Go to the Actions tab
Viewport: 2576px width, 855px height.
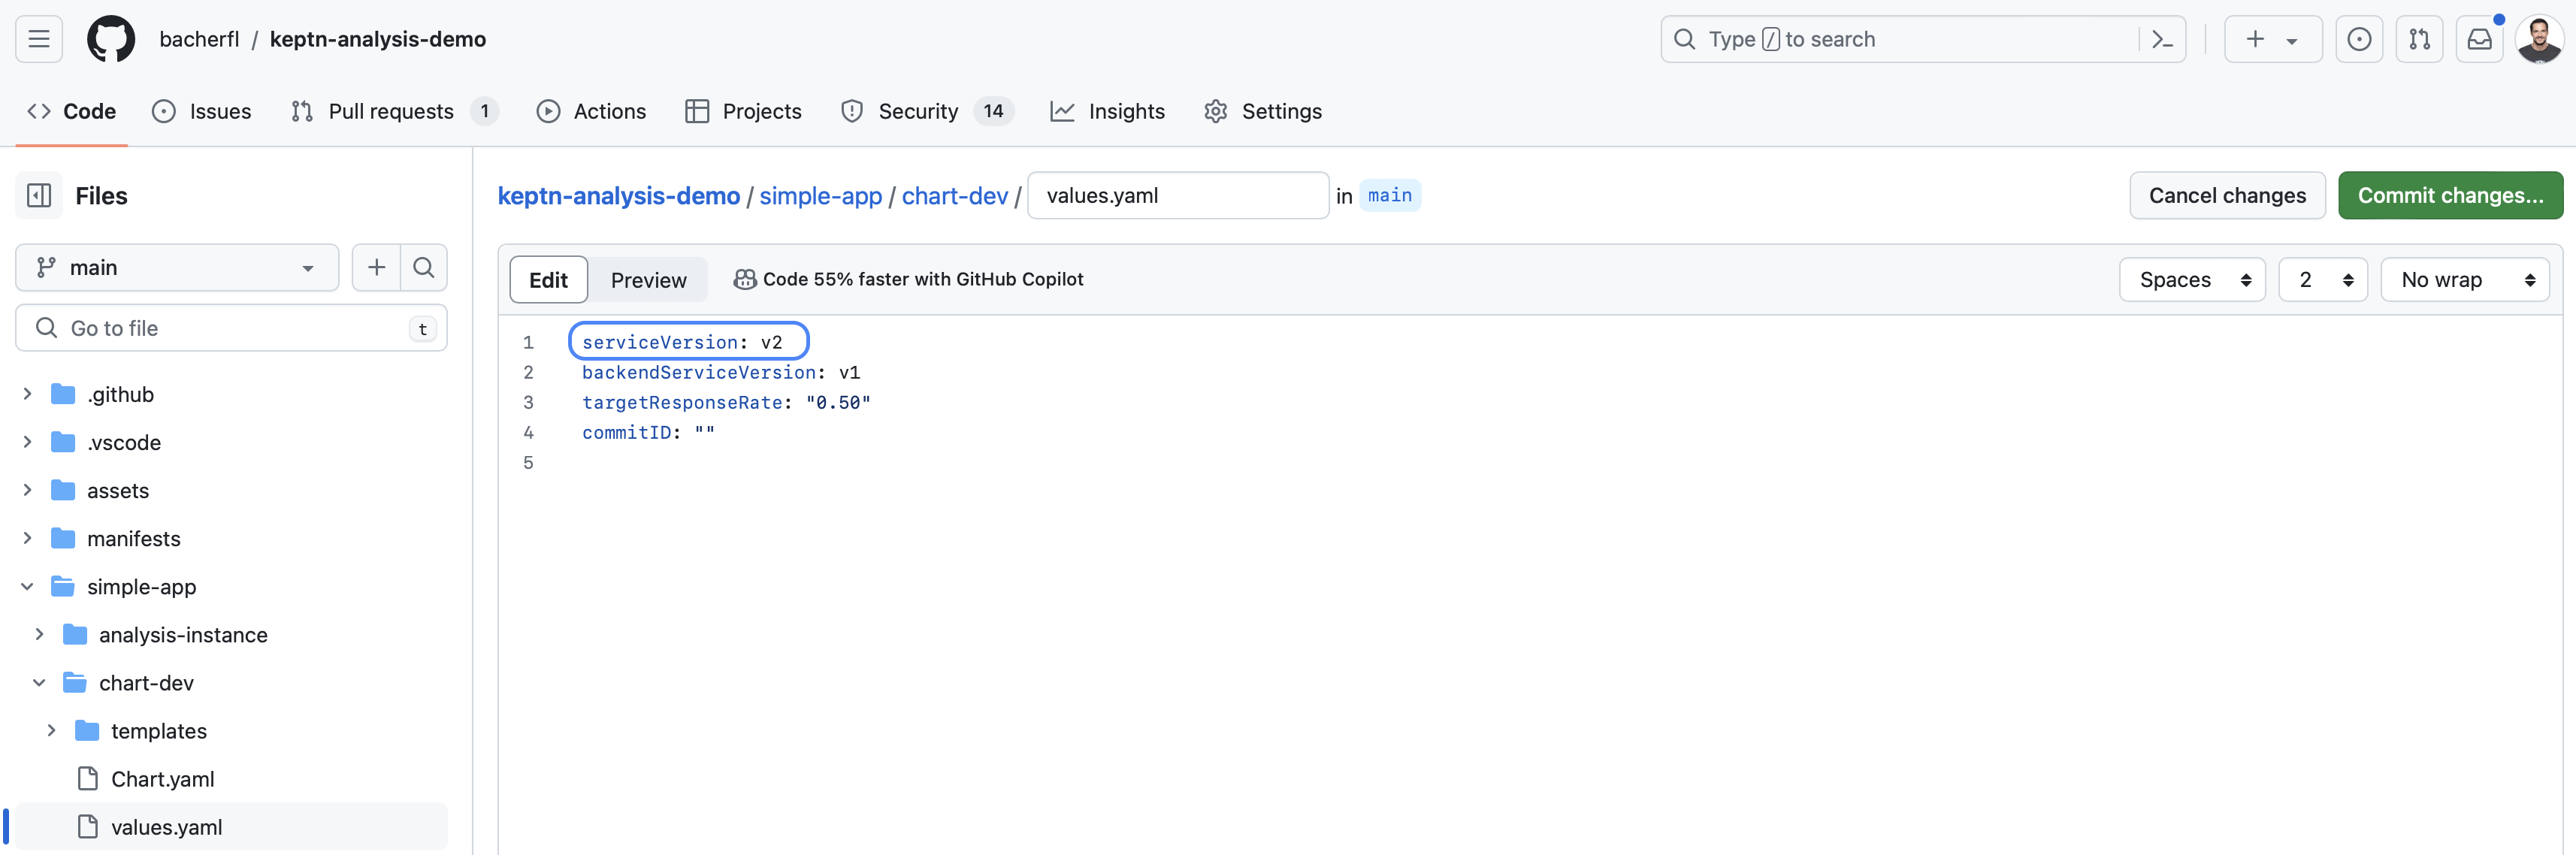point(591,111)
